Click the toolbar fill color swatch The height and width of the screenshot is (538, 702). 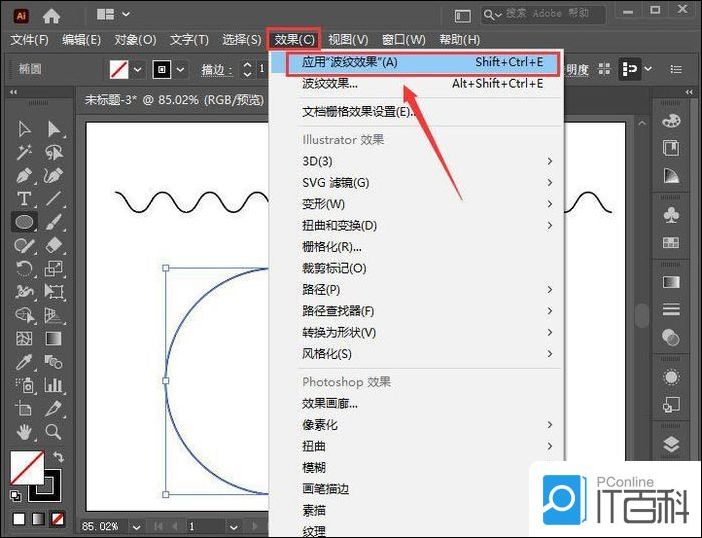pos(27,467)
